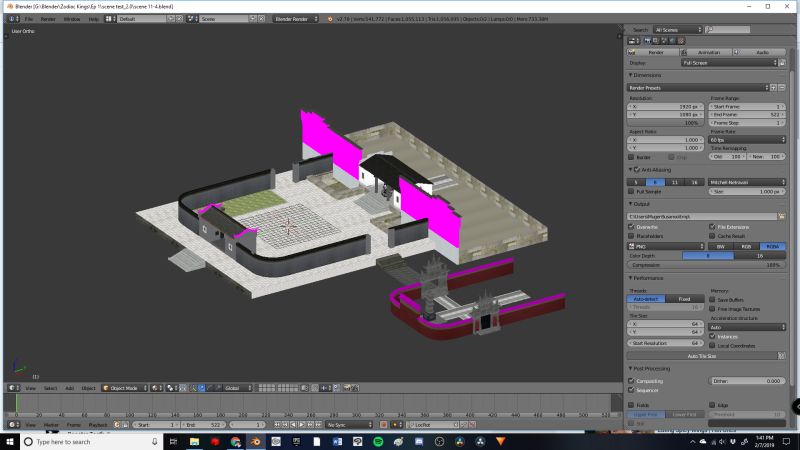
Task: Select Fixed threads option
Action: click(x=684, y=299)
